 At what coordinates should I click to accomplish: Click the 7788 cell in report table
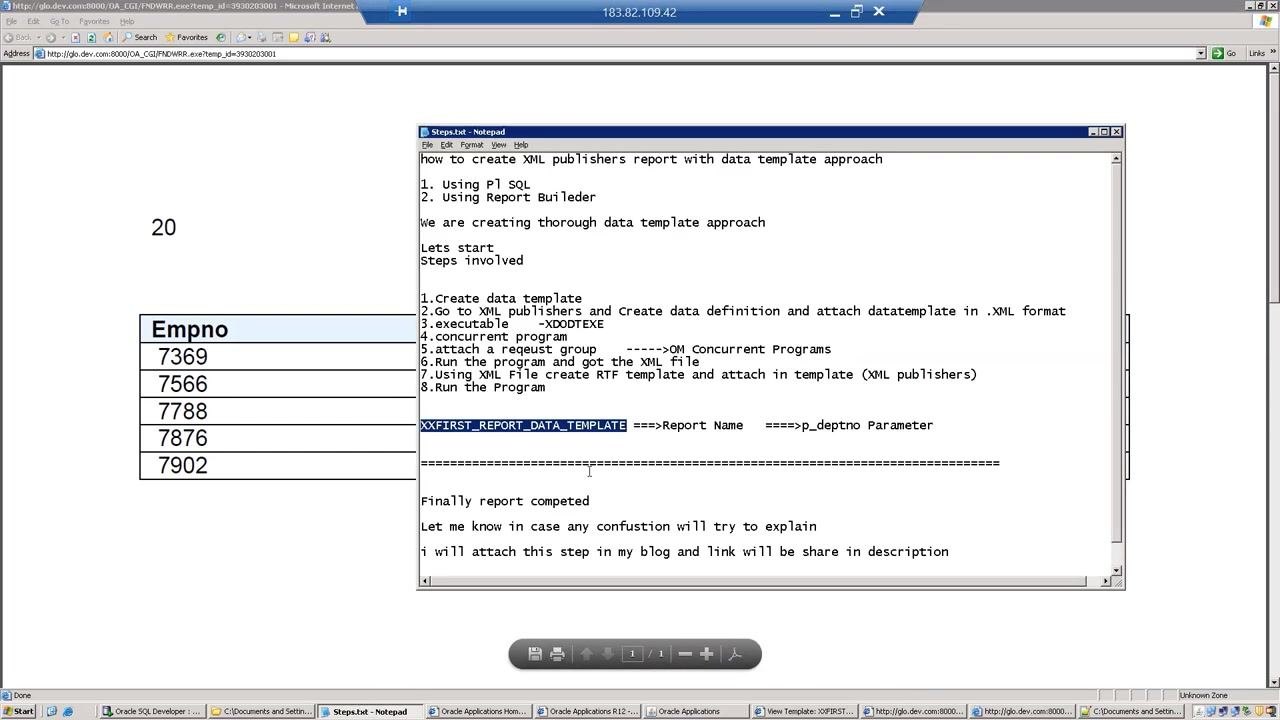183,411
